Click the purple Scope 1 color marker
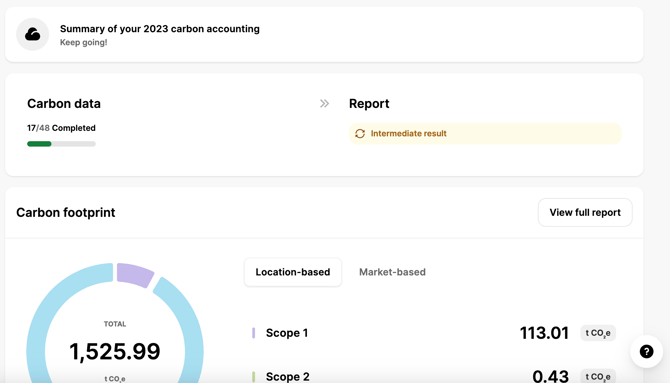Image resolution: width=670 pixels, height=383 pixels. click(253, 333)
